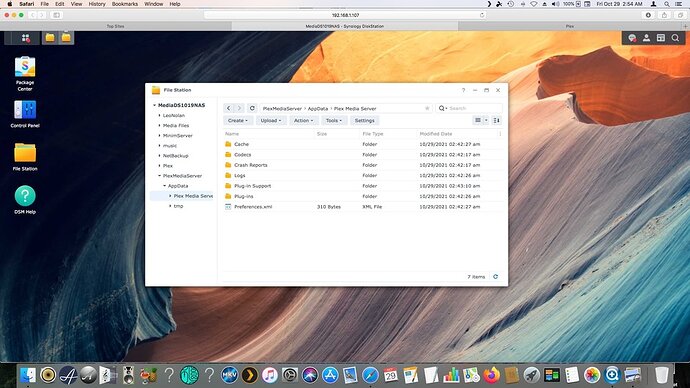This screenshot has width=690, height=388.
Task: Switch to the Plex Safari tab
Action: click(x=570, y=26)
